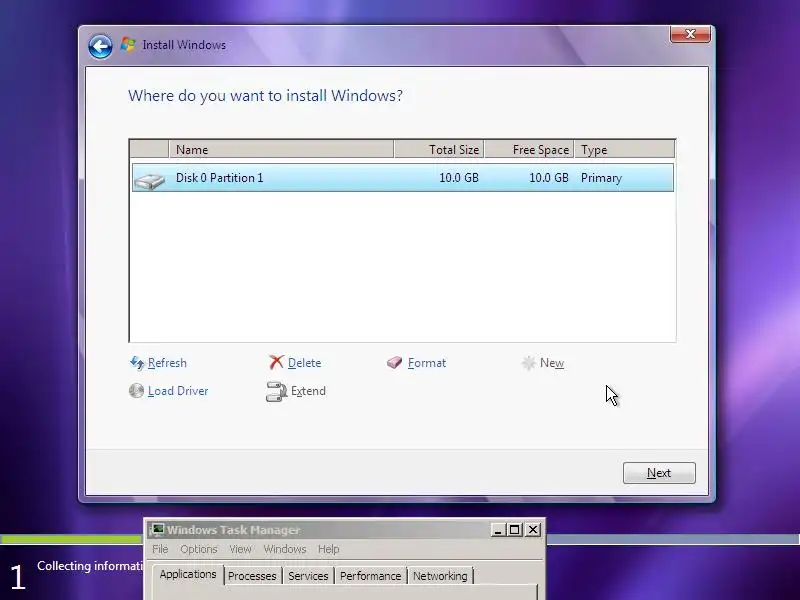Screen dimensions: 800x600
Task: Open the Help menu in Task Manager
Action: [329, 549]
